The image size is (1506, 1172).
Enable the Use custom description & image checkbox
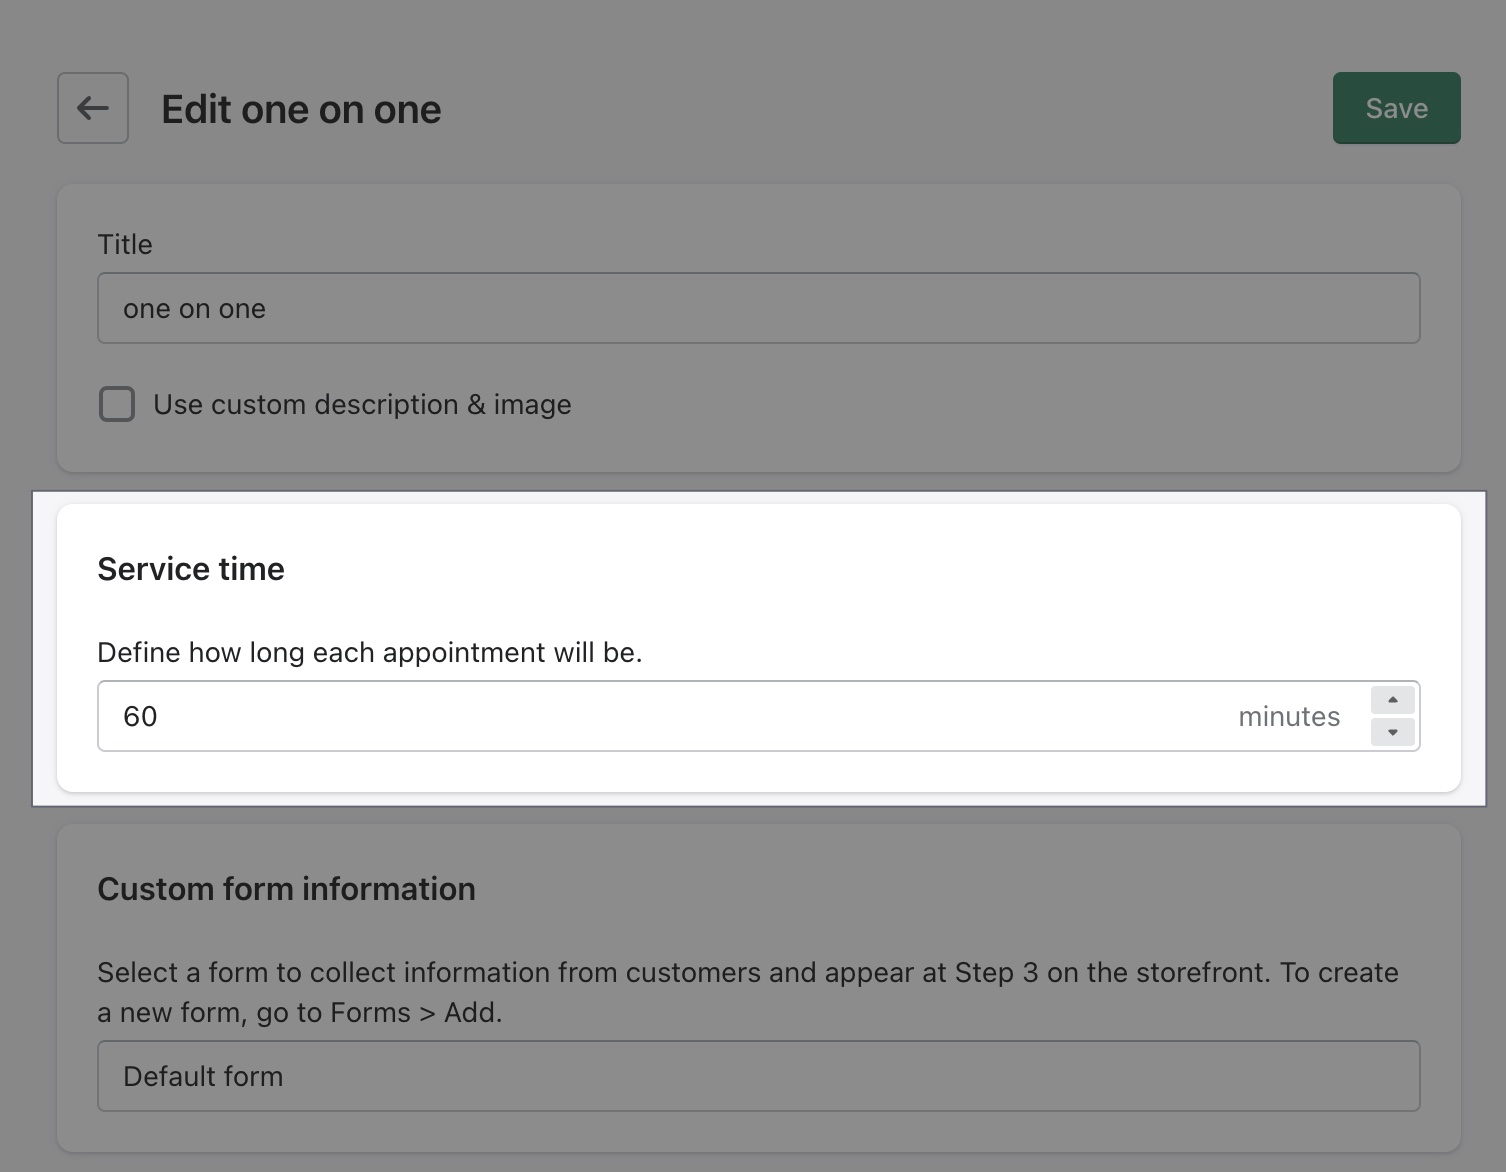(x=116, y=404)
